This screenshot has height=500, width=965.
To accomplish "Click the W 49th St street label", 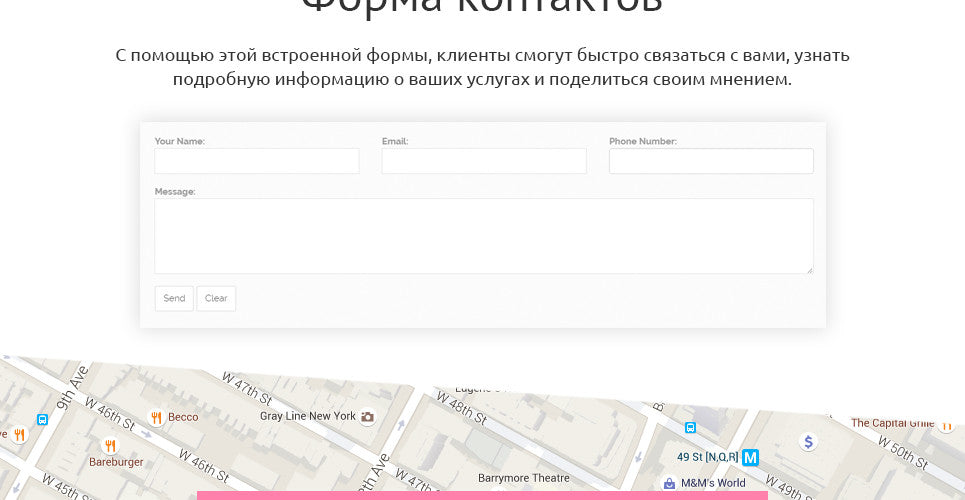I will pos(791,488).
